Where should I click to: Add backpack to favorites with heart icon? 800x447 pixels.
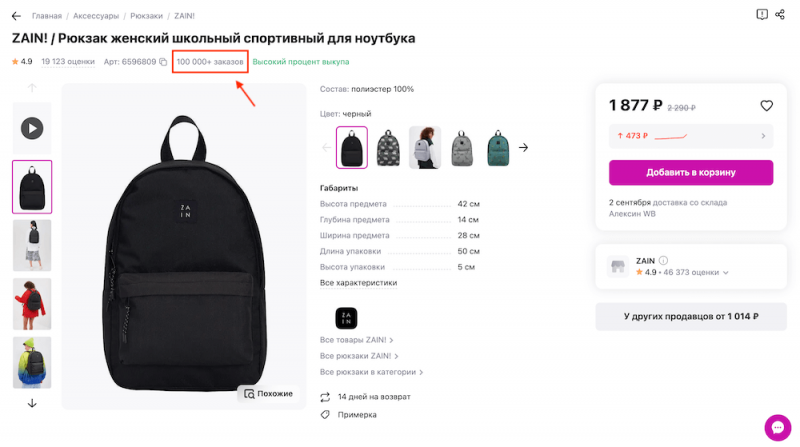click(767, 105)
